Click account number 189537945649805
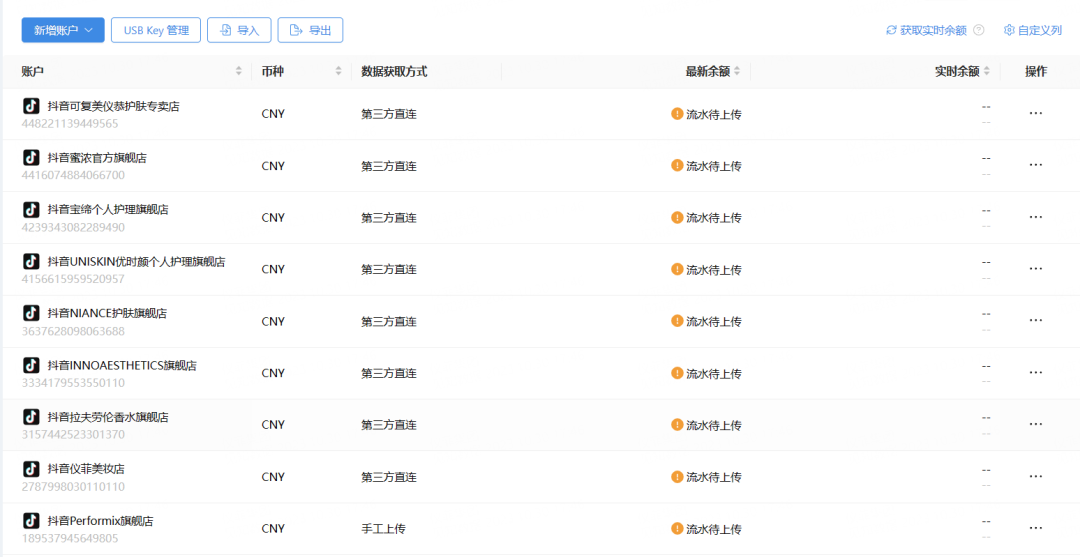The height and width of the screenshot is (557, 1080). pos(70,538)
